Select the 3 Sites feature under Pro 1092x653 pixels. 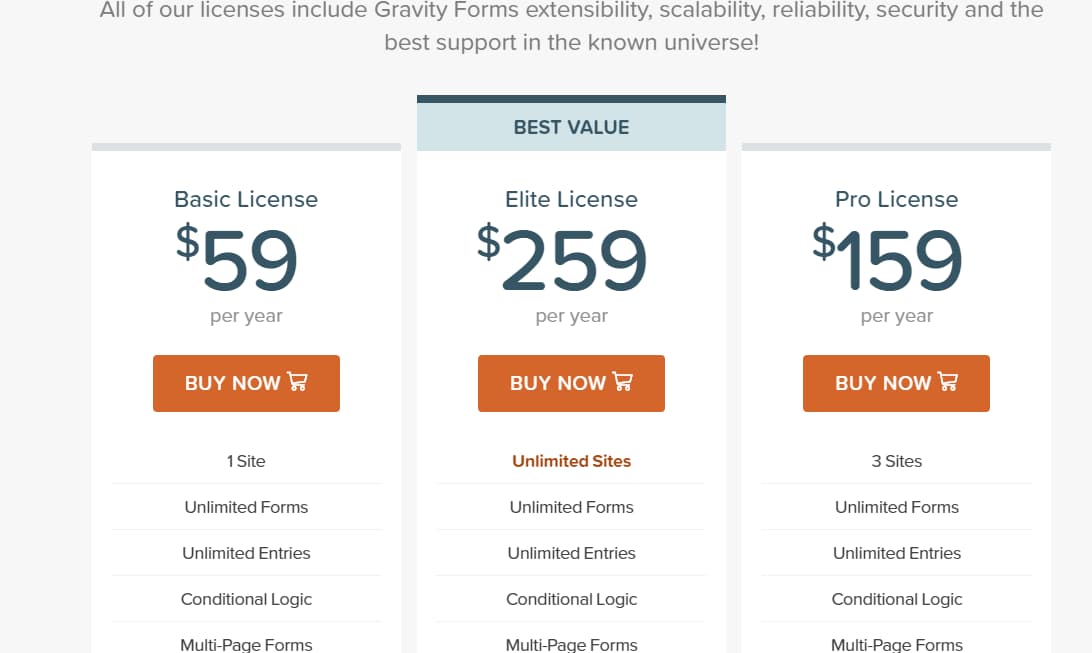click(x=896, y=461)
